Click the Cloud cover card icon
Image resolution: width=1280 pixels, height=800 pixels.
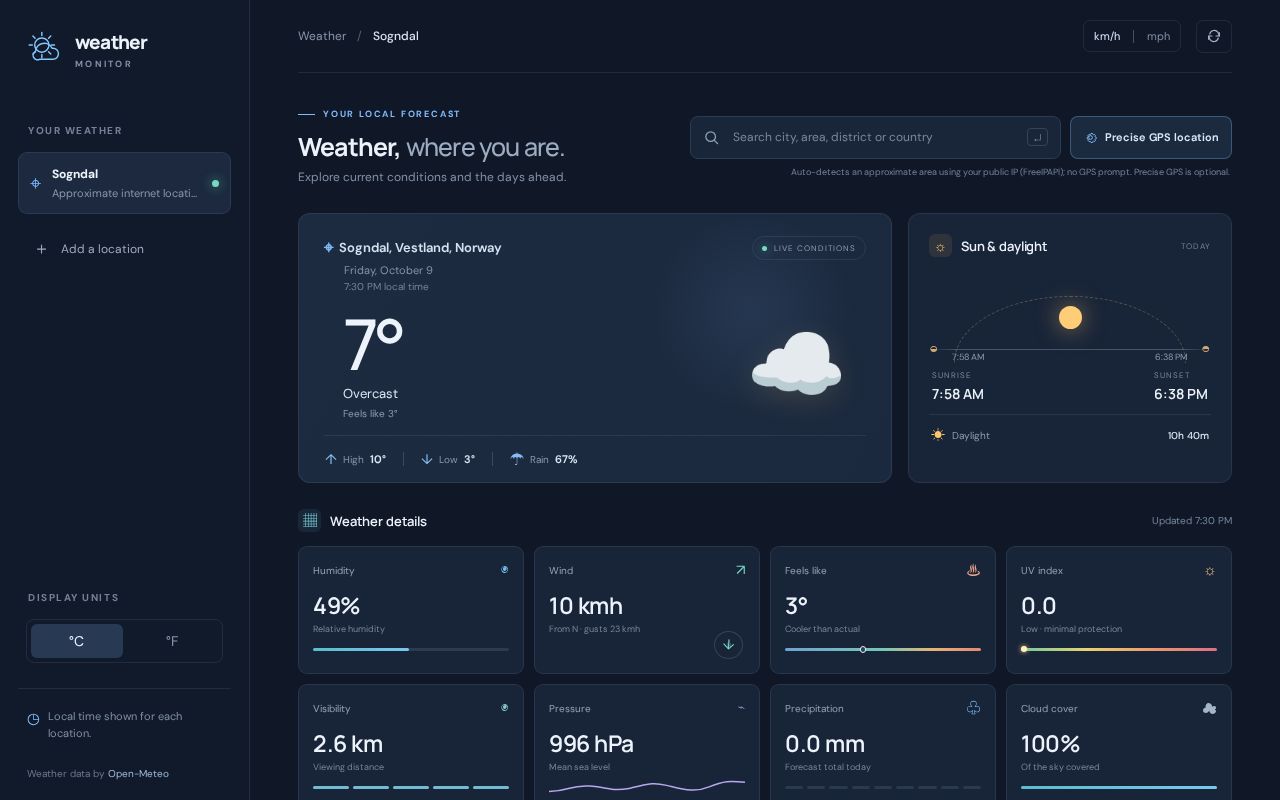coord(1209,708)
